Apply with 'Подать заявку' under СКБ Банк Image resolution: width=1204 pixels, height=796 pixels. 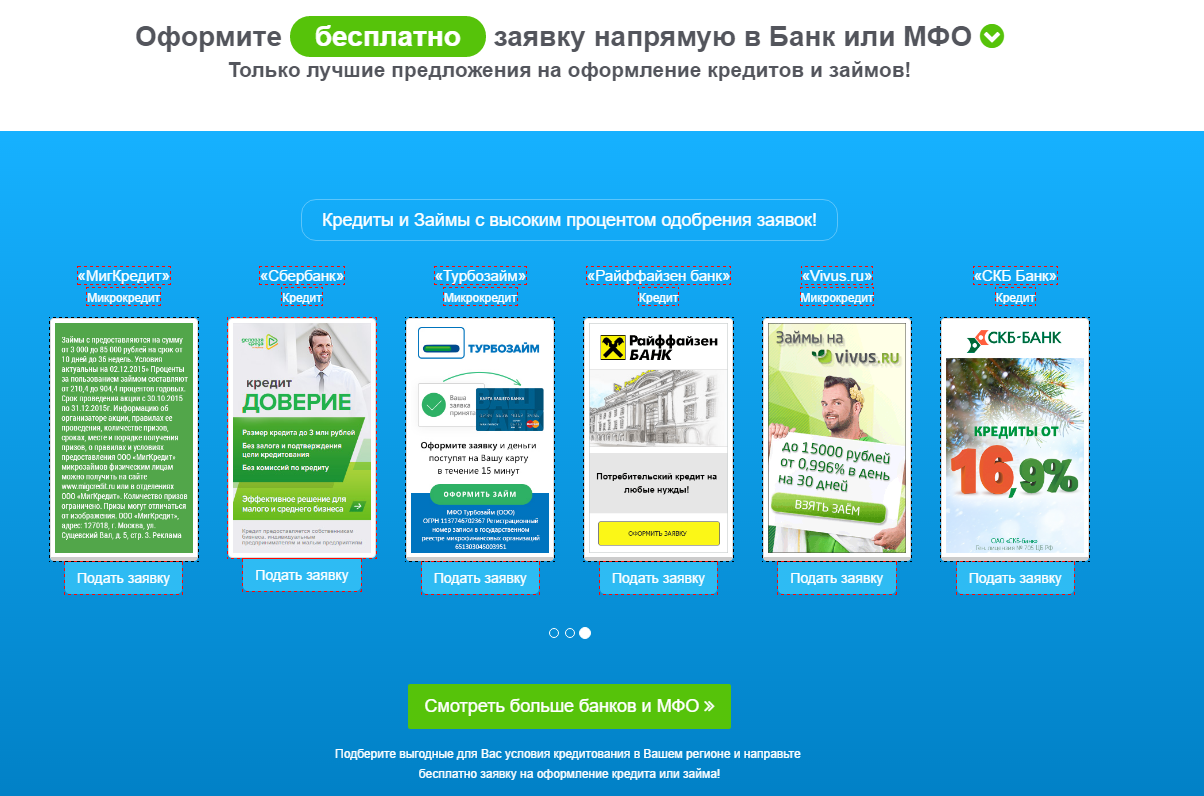pos(1015,578)
